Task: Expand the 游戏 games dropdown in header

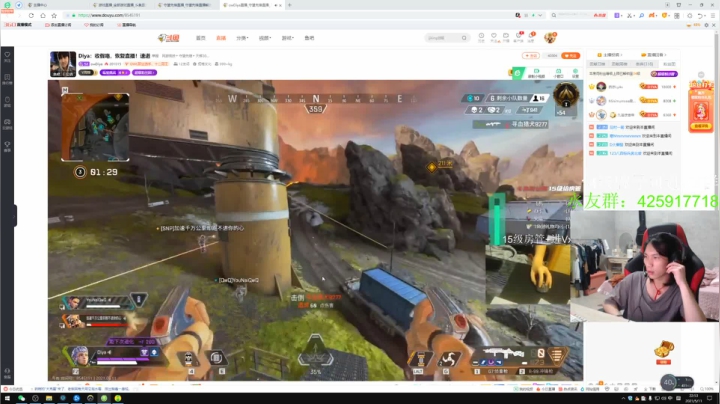Action: (287, 38)
